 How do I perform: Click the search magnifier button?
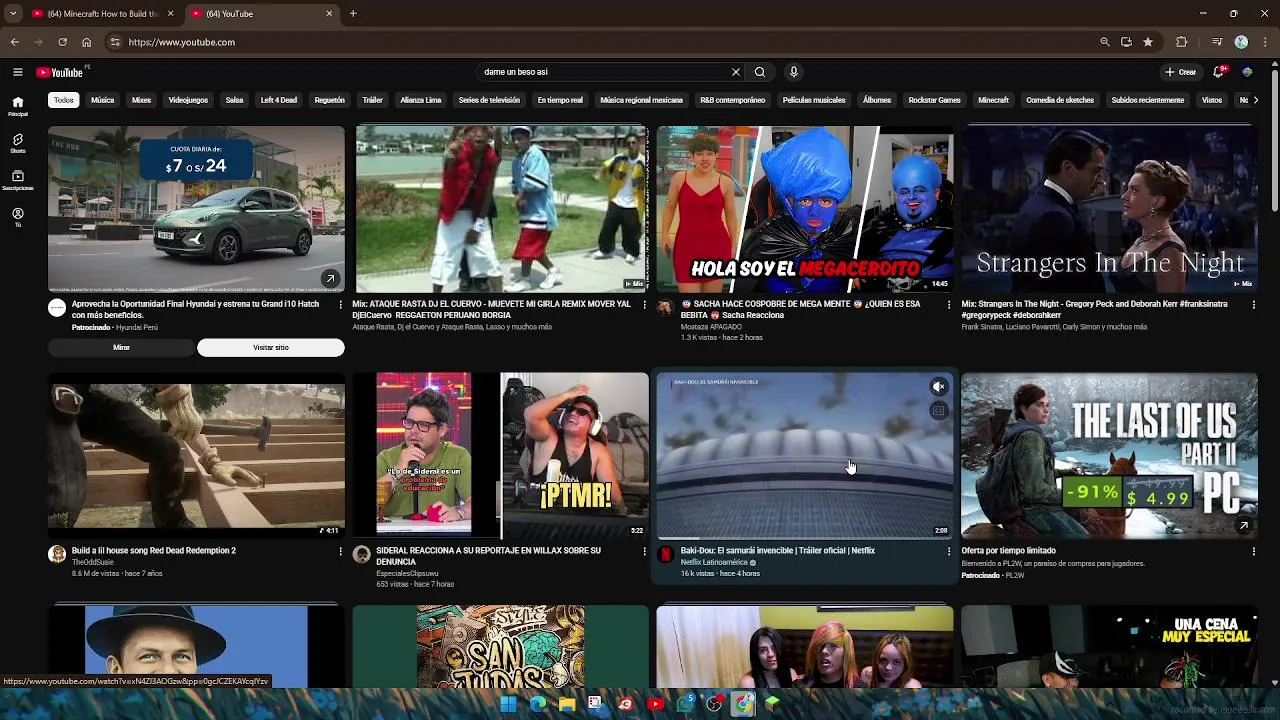[x=760, y=72]
